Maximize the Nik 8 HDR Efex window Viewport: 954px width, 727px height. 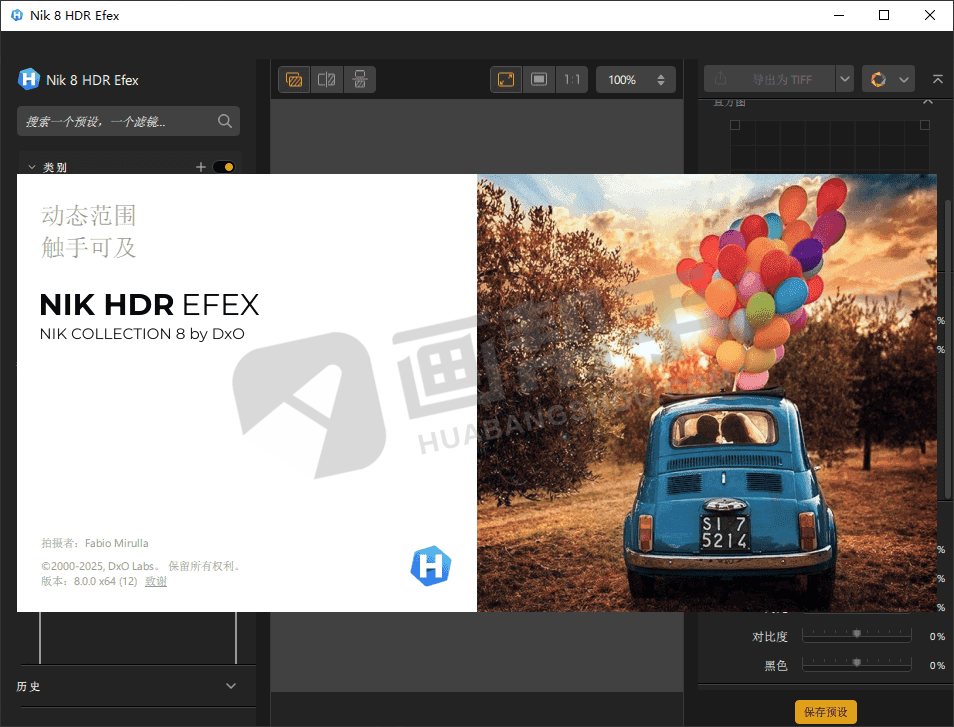click(884, 15)
